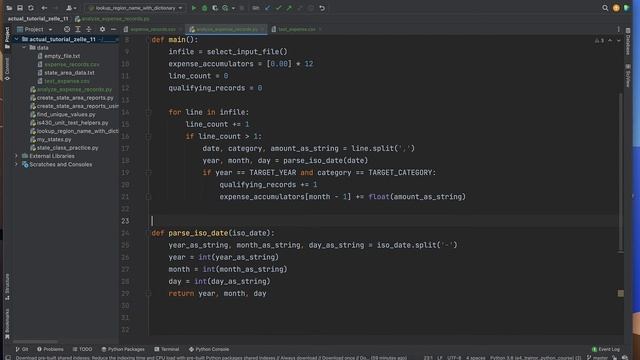
Task: Select analyze_expense_records.py editor tab
Action: [227, 29]
